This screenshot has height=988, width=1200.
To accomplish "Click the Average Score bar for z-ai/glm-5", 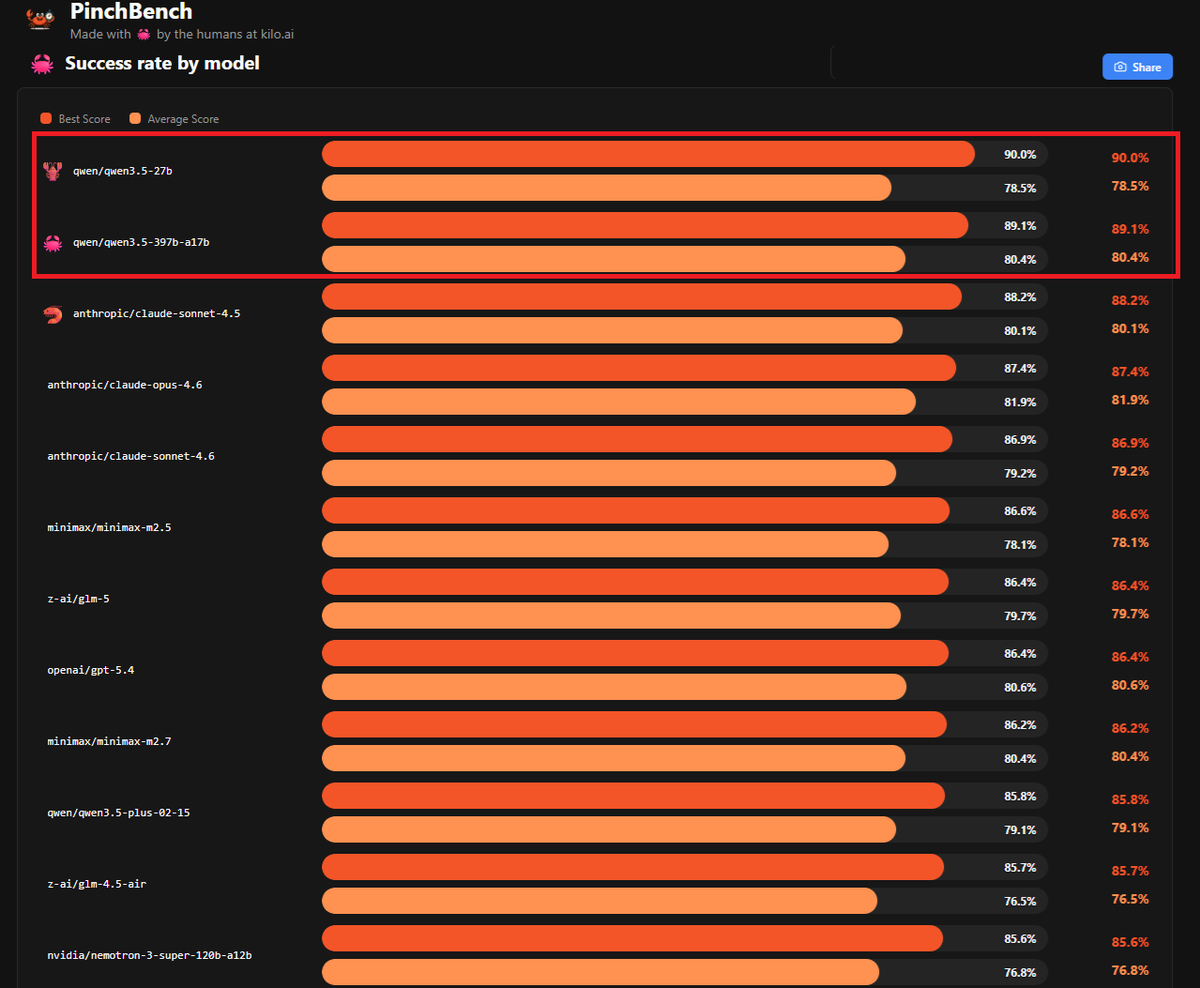I will (611, 615).
